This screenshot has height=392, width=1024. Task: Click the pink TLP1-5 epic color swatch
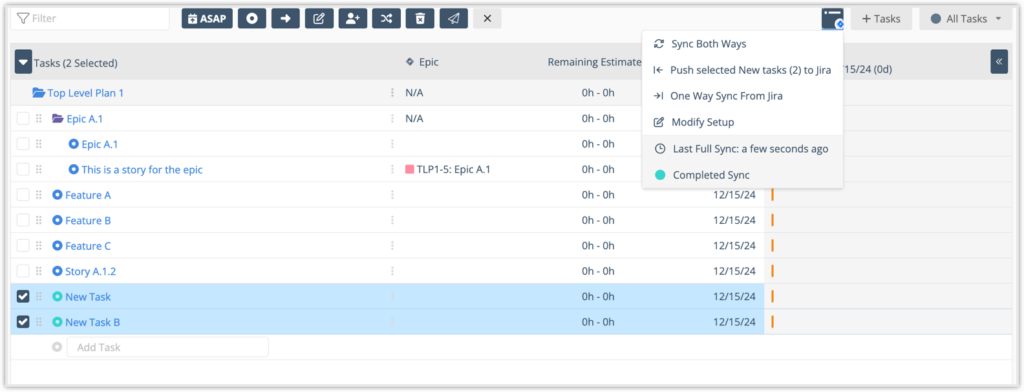point(410,170)
